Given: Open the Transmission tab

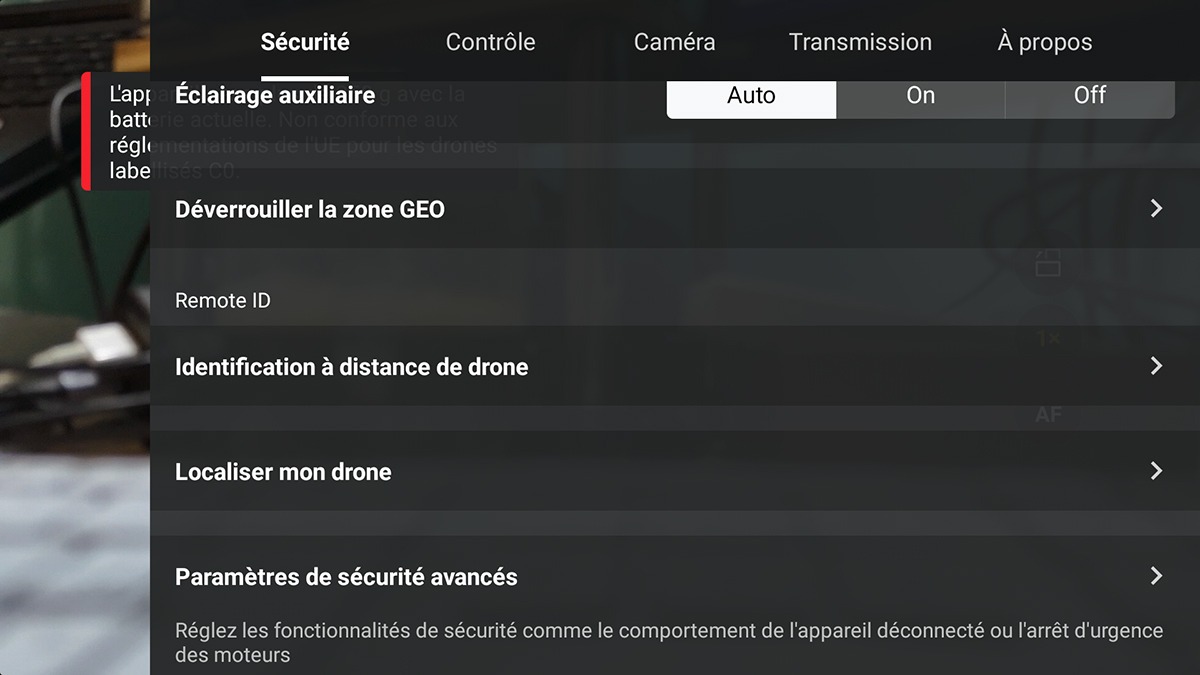Looking at the screenshot, I should click(x=860, y=42).
